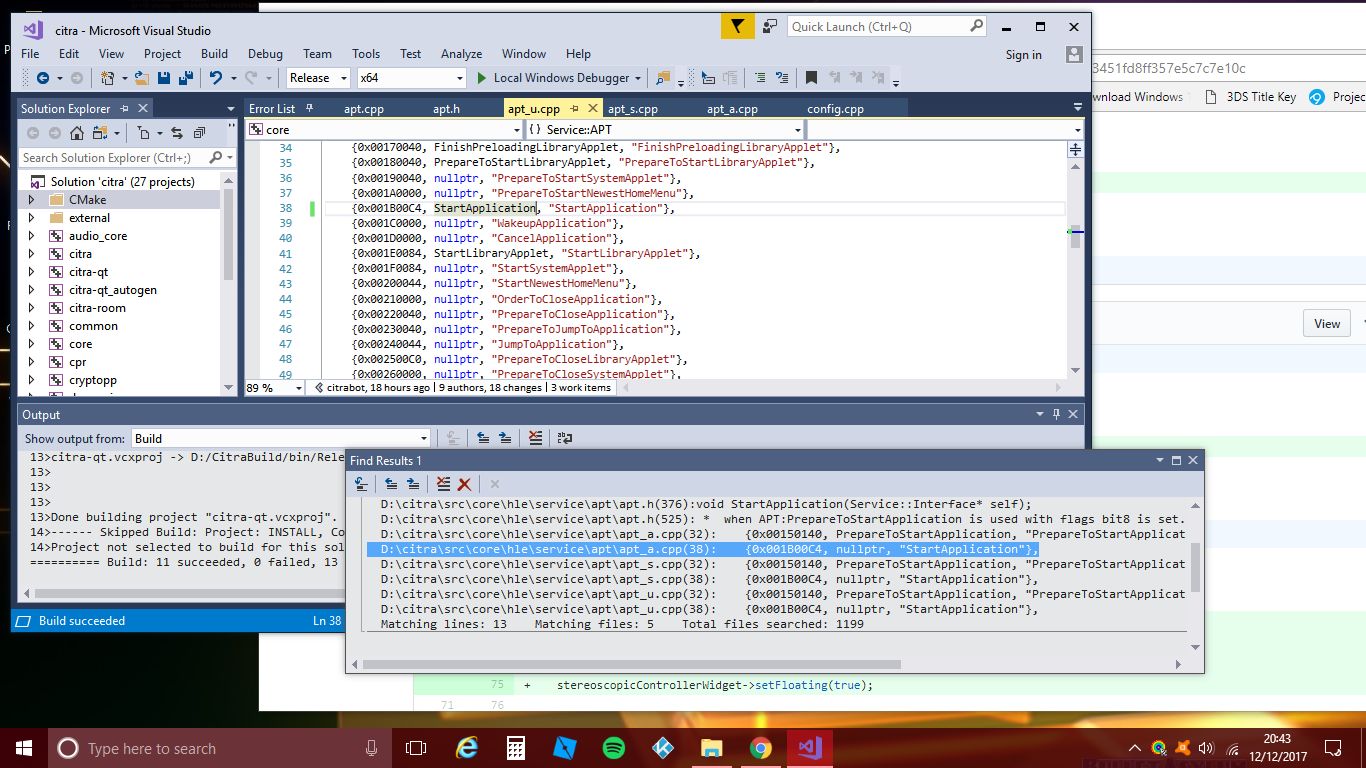Close the apt_u.cpp tab
1366x768 pixels.
point(592,108)
